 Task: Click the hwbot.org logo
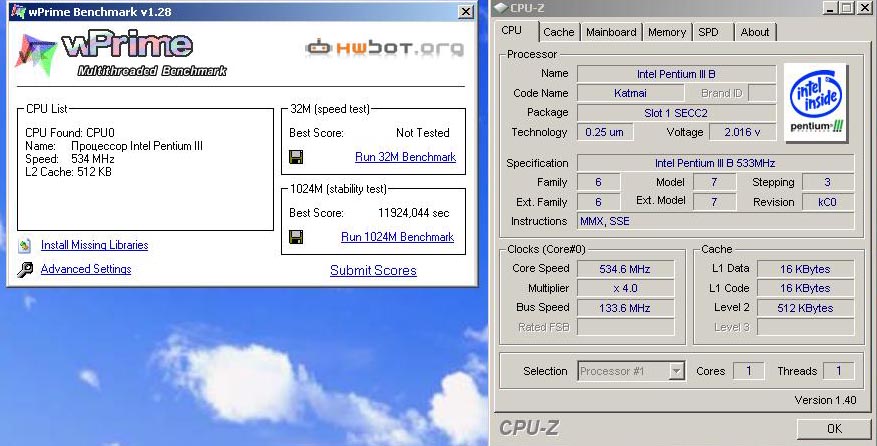385,48
